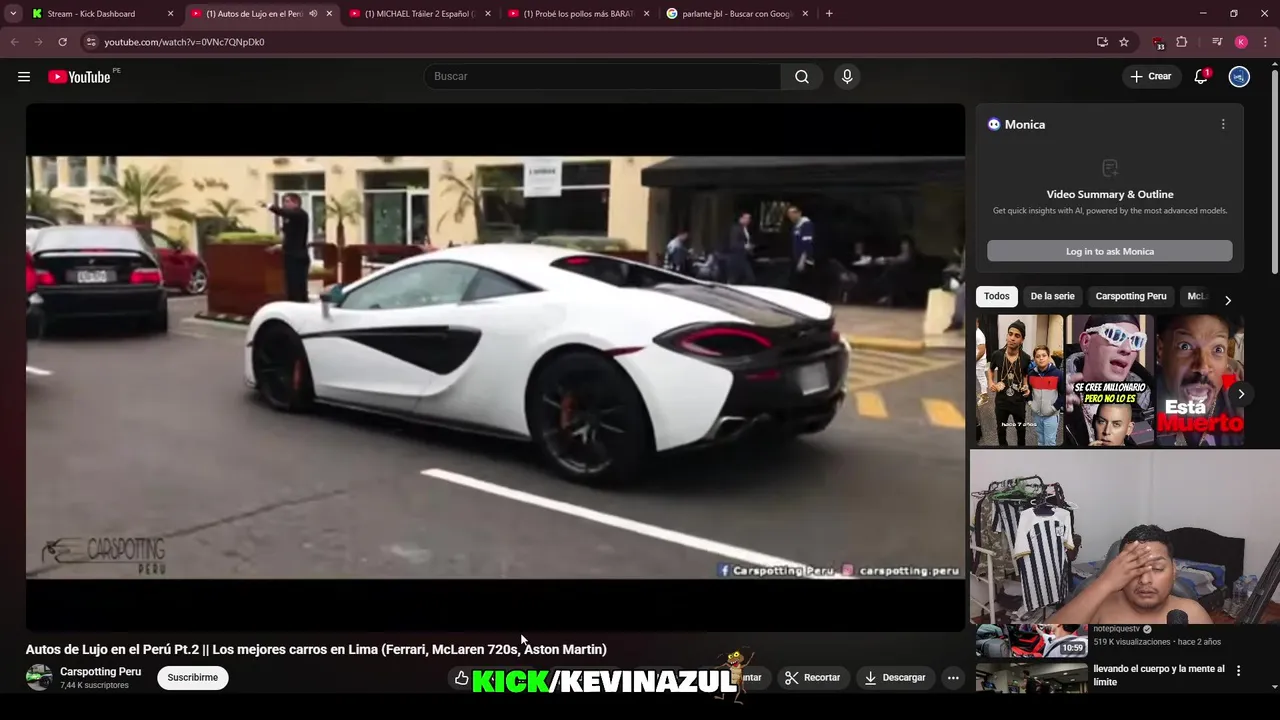Screen dimensions: 1280x720
Task: Open red extension icon with badge
Action: [1158, 43]
